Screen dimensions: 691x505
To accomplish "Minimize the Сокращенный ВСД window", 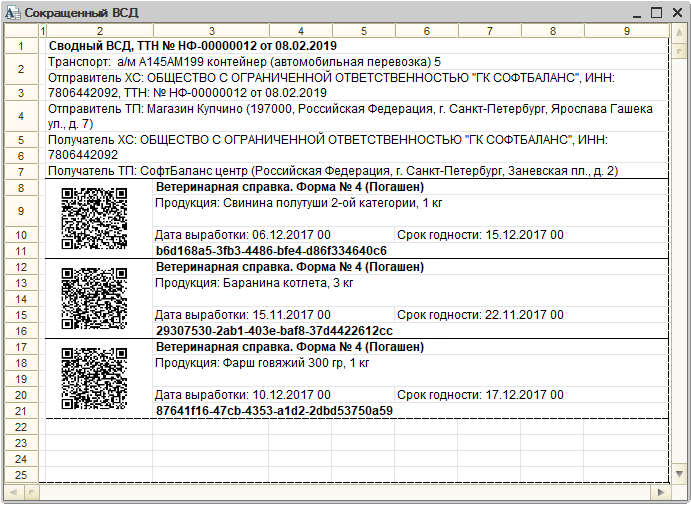I will coord(636,13).
